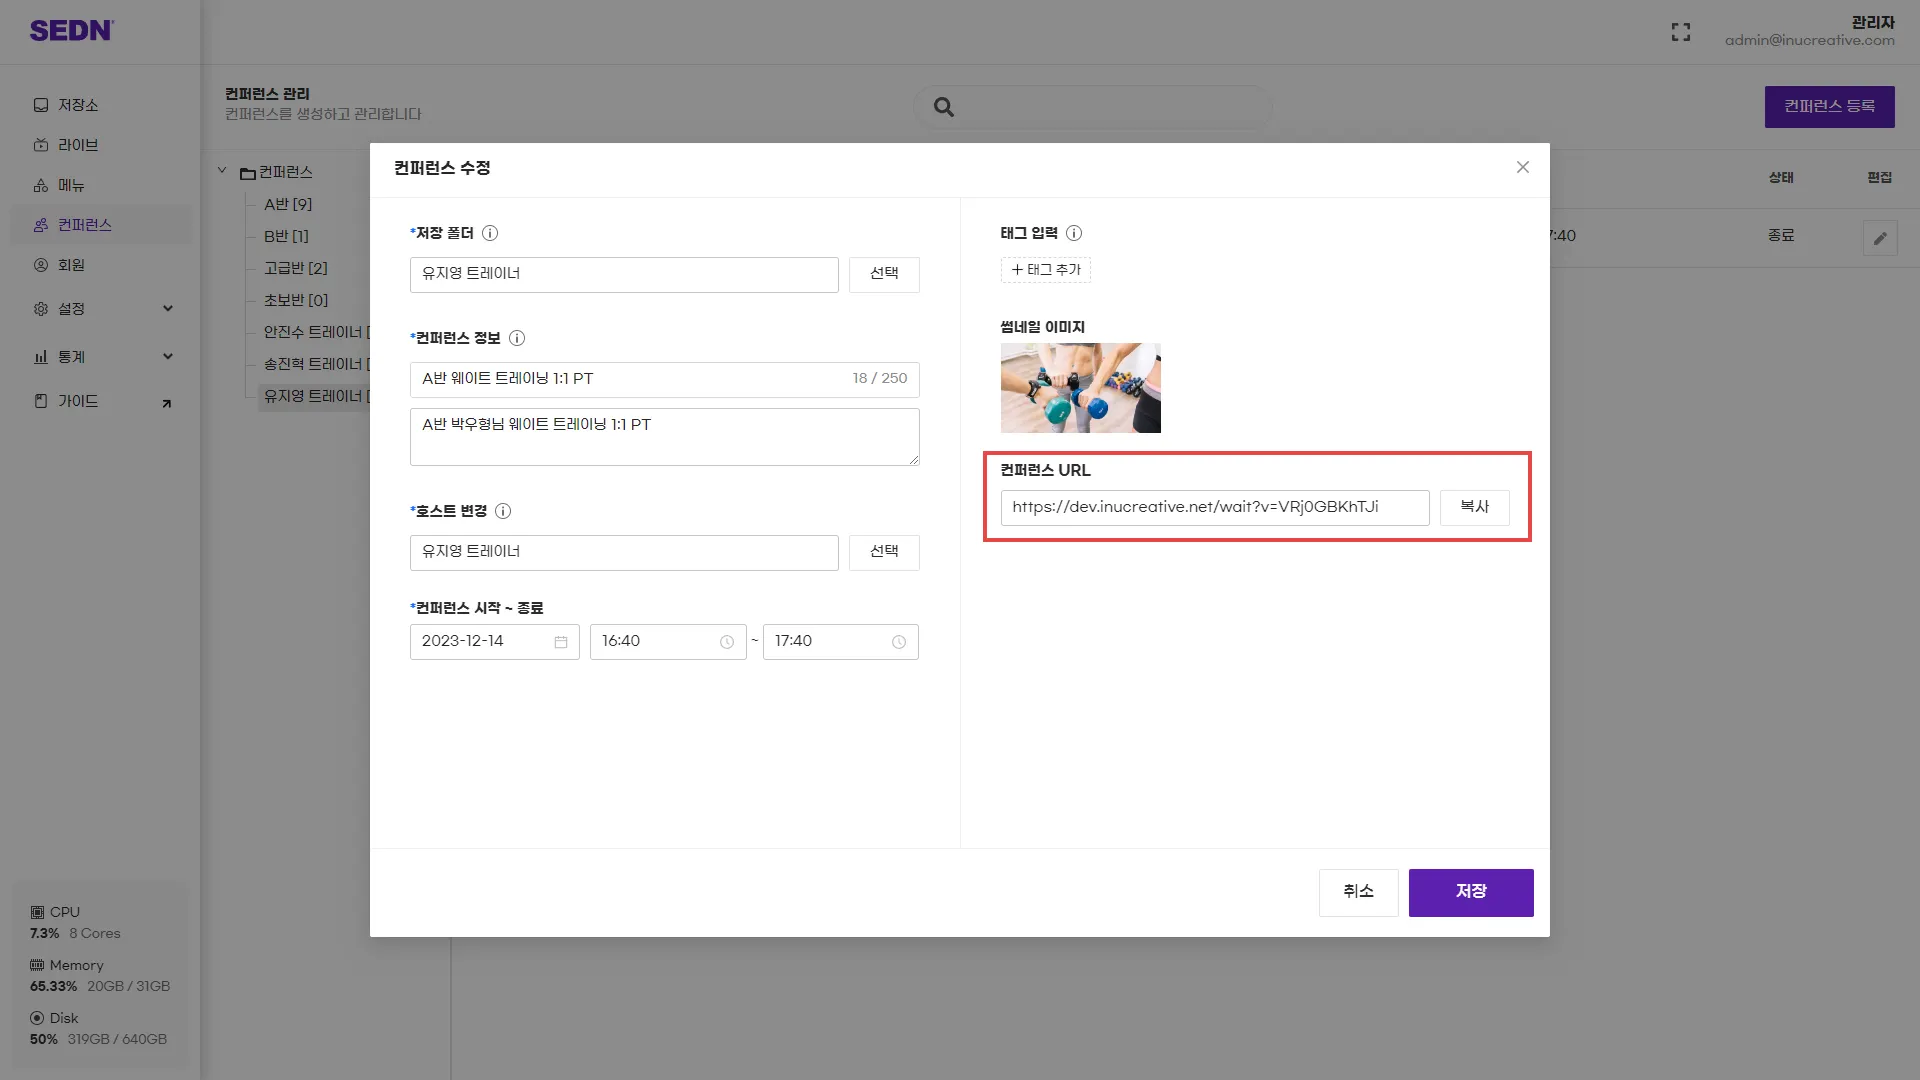This screenshot has height=1080, width=1920.
Task: Click the pencil edit icon in the table row
Action: pyautogui.click(x=1880, y=238)
